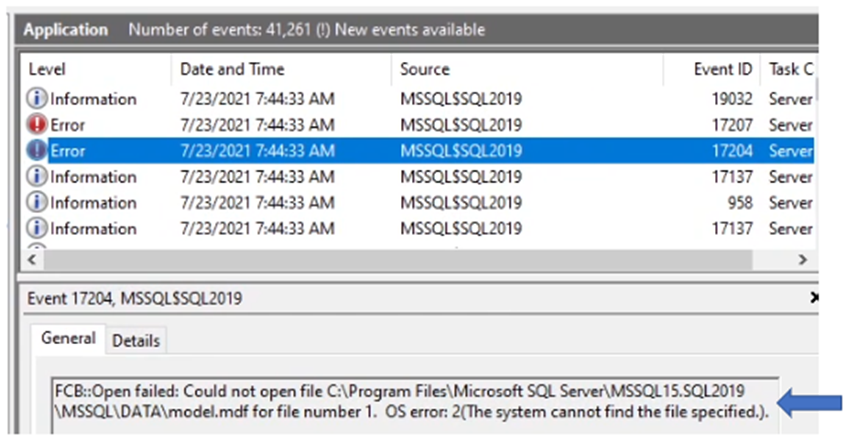Click the horizontal scrollbar track of event list
The image size is (850, 442).
pos(400,259)
